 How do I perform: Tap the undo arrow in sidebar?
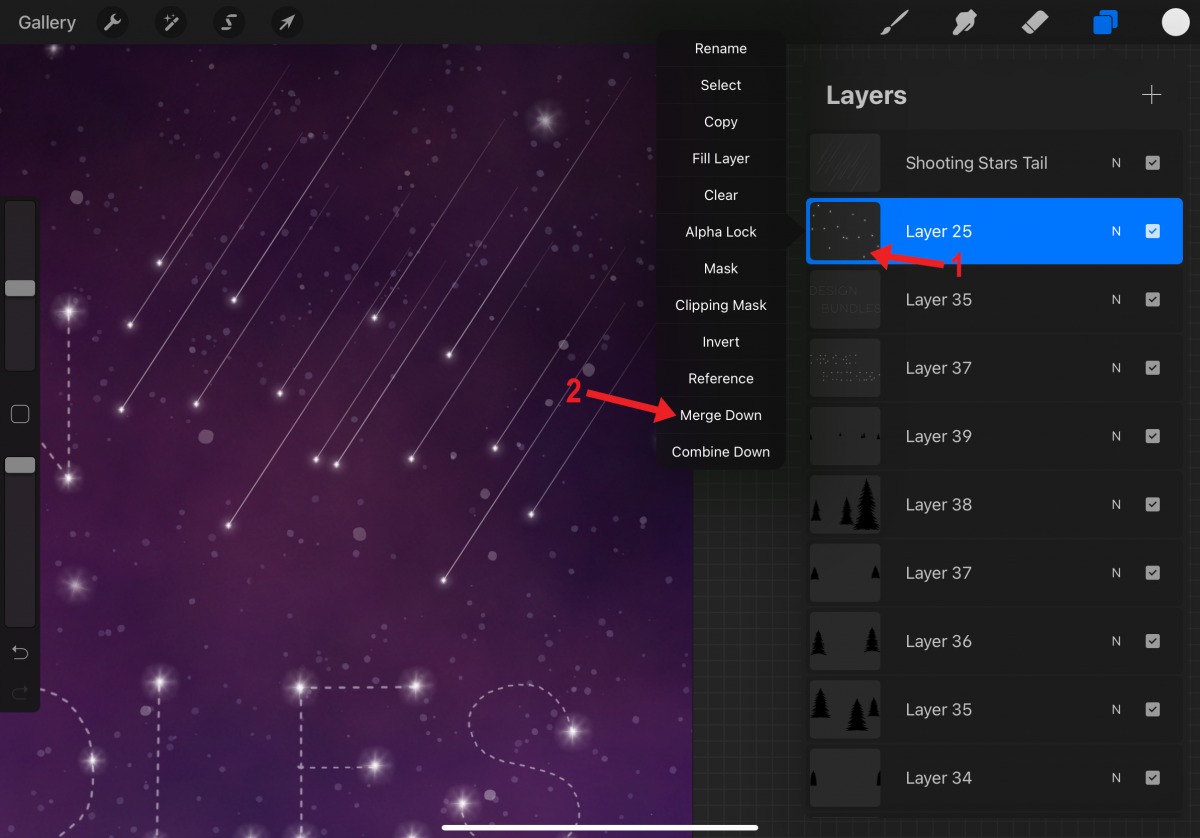pos(20,653)
